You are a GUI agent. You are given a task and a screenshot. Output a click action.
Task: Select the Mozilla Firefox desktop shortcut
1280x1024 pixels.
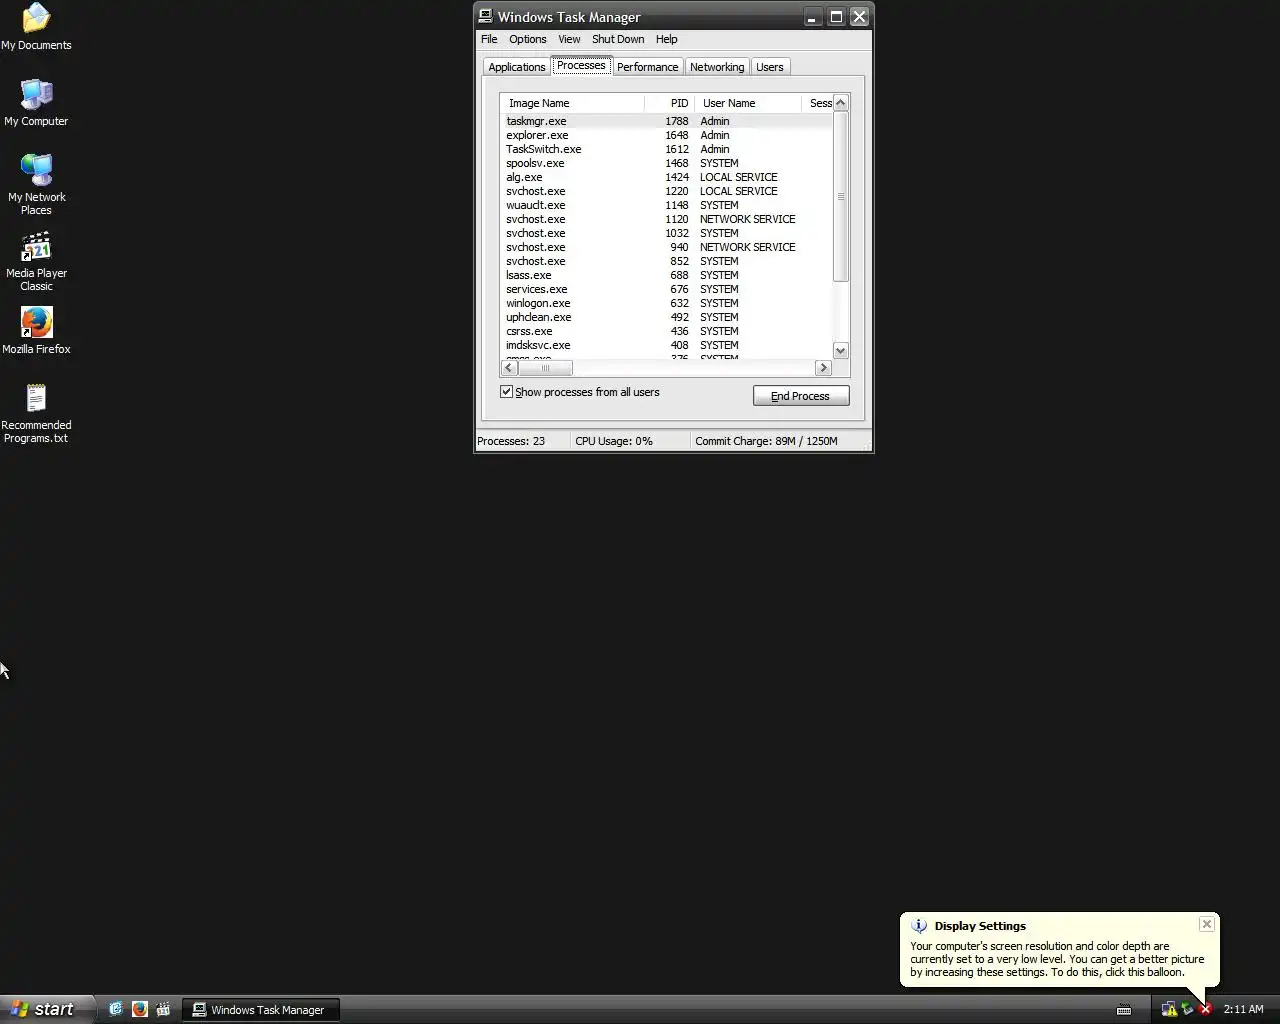coord(36,331)
